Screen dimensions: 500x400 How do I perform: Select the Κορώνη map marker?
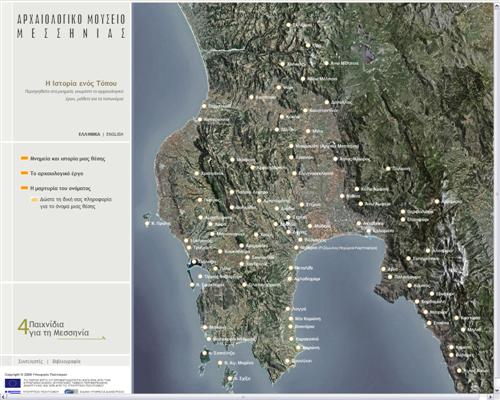pos(298,348)
